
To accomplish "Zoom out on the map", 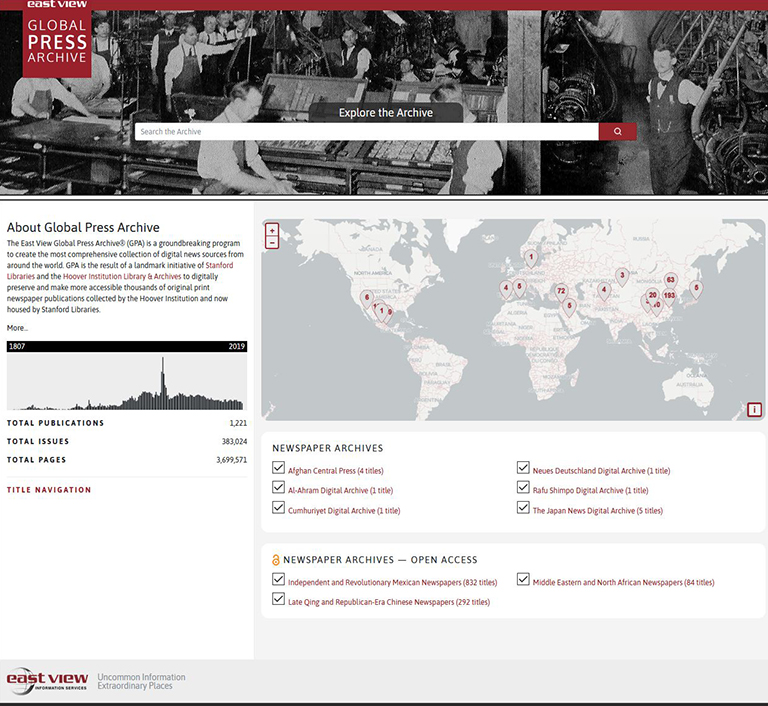I will 272,242.
